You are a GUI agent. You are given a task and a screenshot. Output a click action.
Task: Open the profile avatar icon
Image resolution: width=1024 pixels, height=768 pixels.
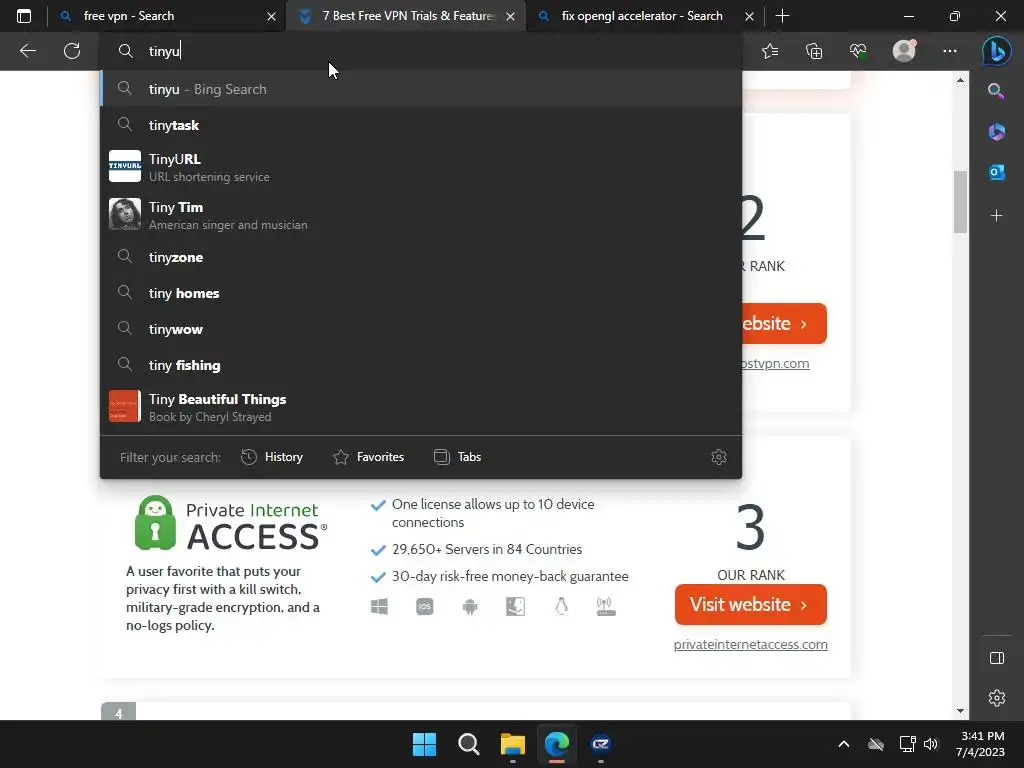(x=904, y=51)
